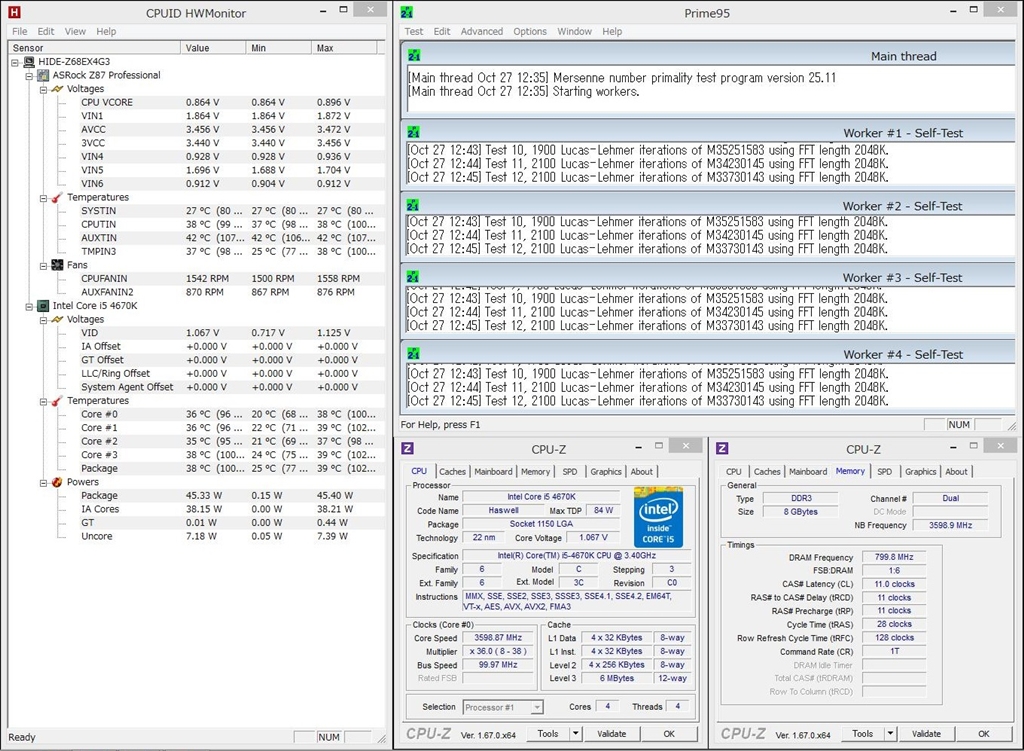Click the Prime95 Main thread window icon
Viewport: 1024px width, 751px height.
tap(414, 55)
